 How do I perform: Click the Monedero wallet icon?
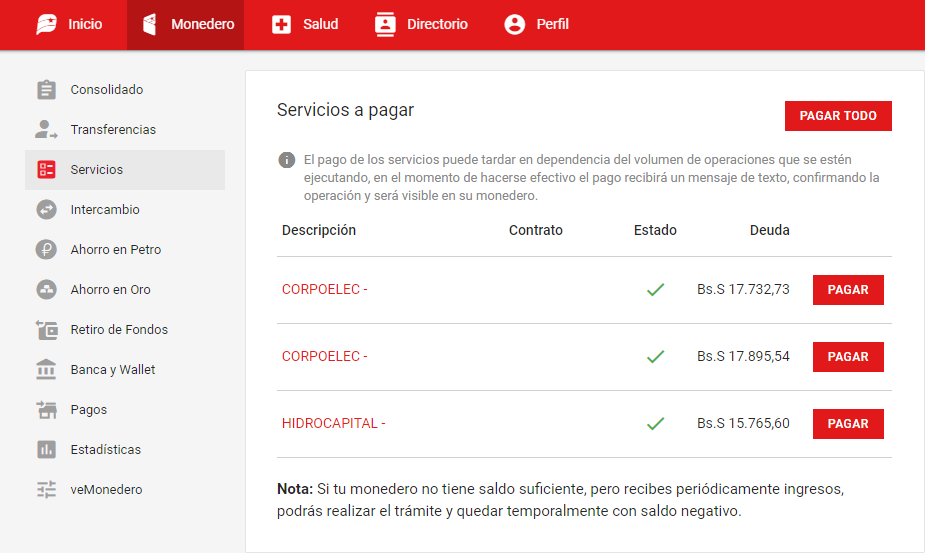150,24
